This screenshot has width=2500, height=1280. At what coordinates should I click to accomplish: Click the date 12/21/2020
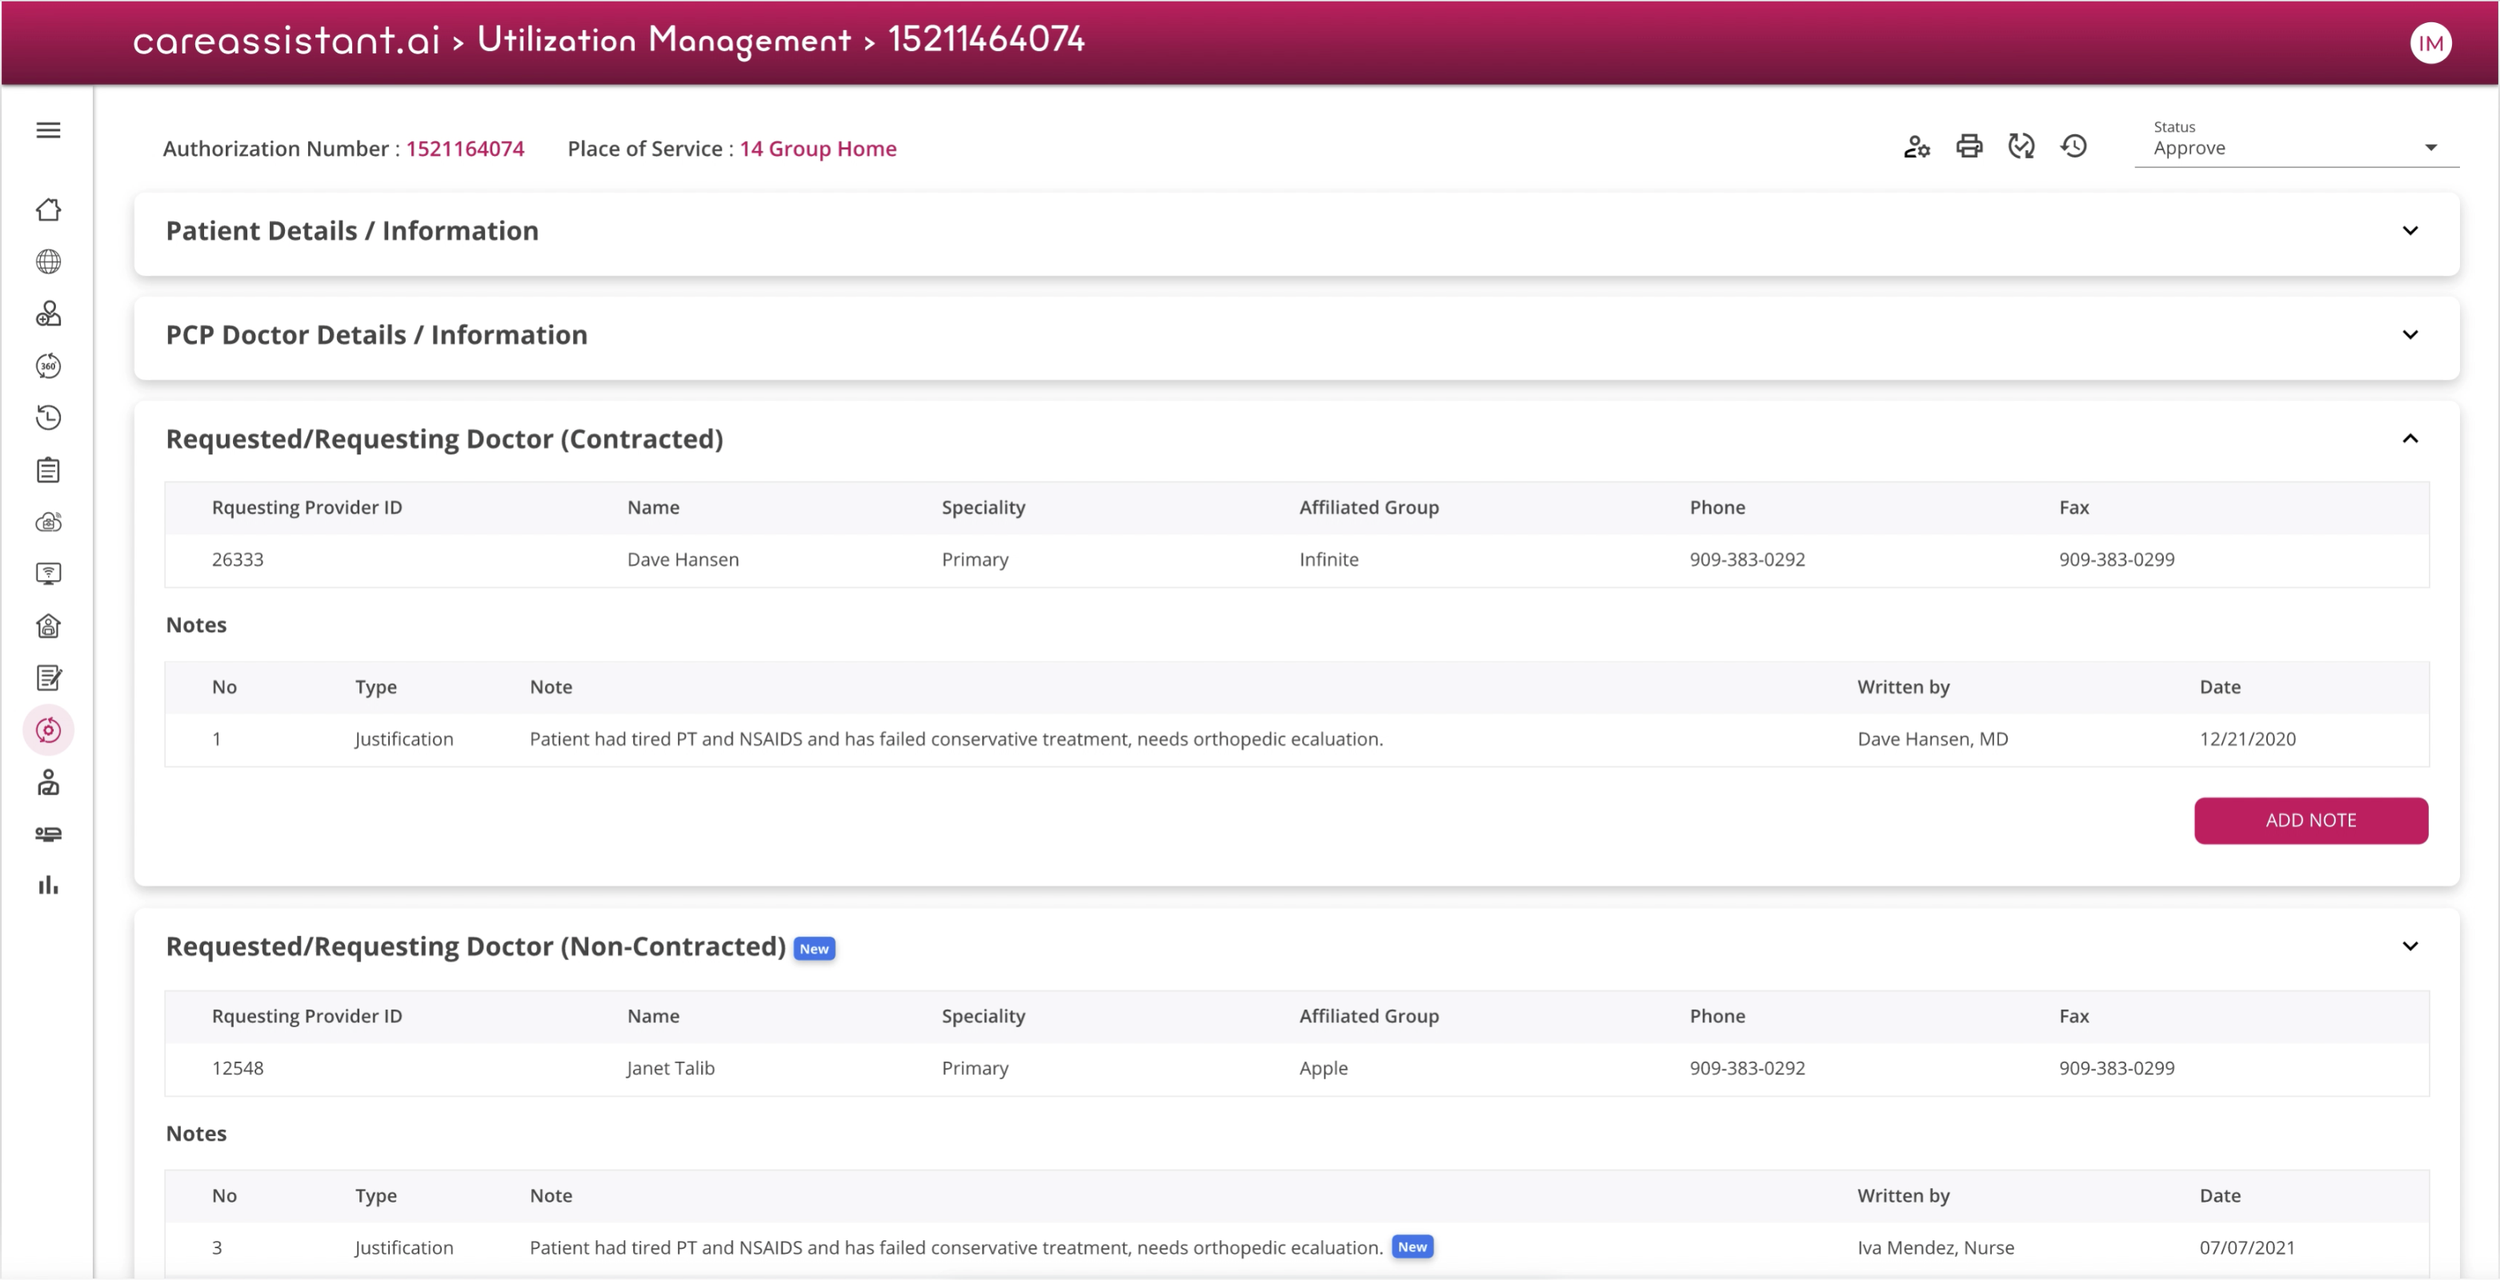(x=2247, y=739)
